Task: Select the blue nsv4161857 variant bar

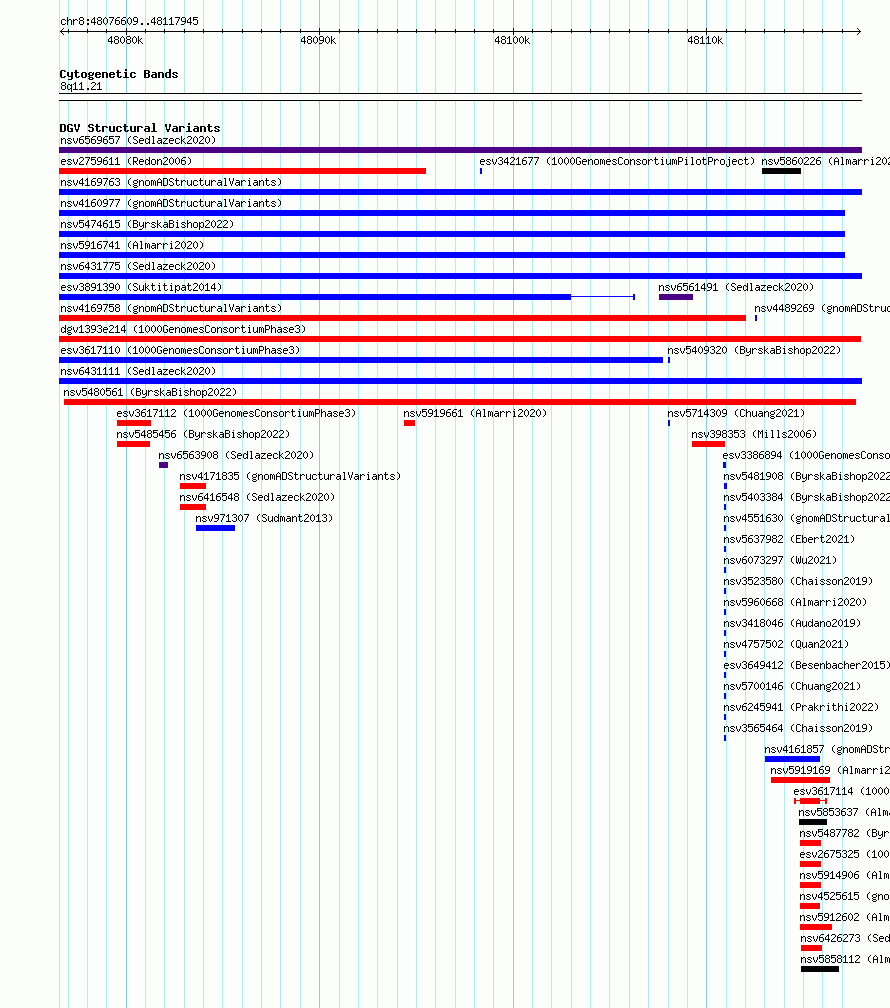Action: coord(792,759)
